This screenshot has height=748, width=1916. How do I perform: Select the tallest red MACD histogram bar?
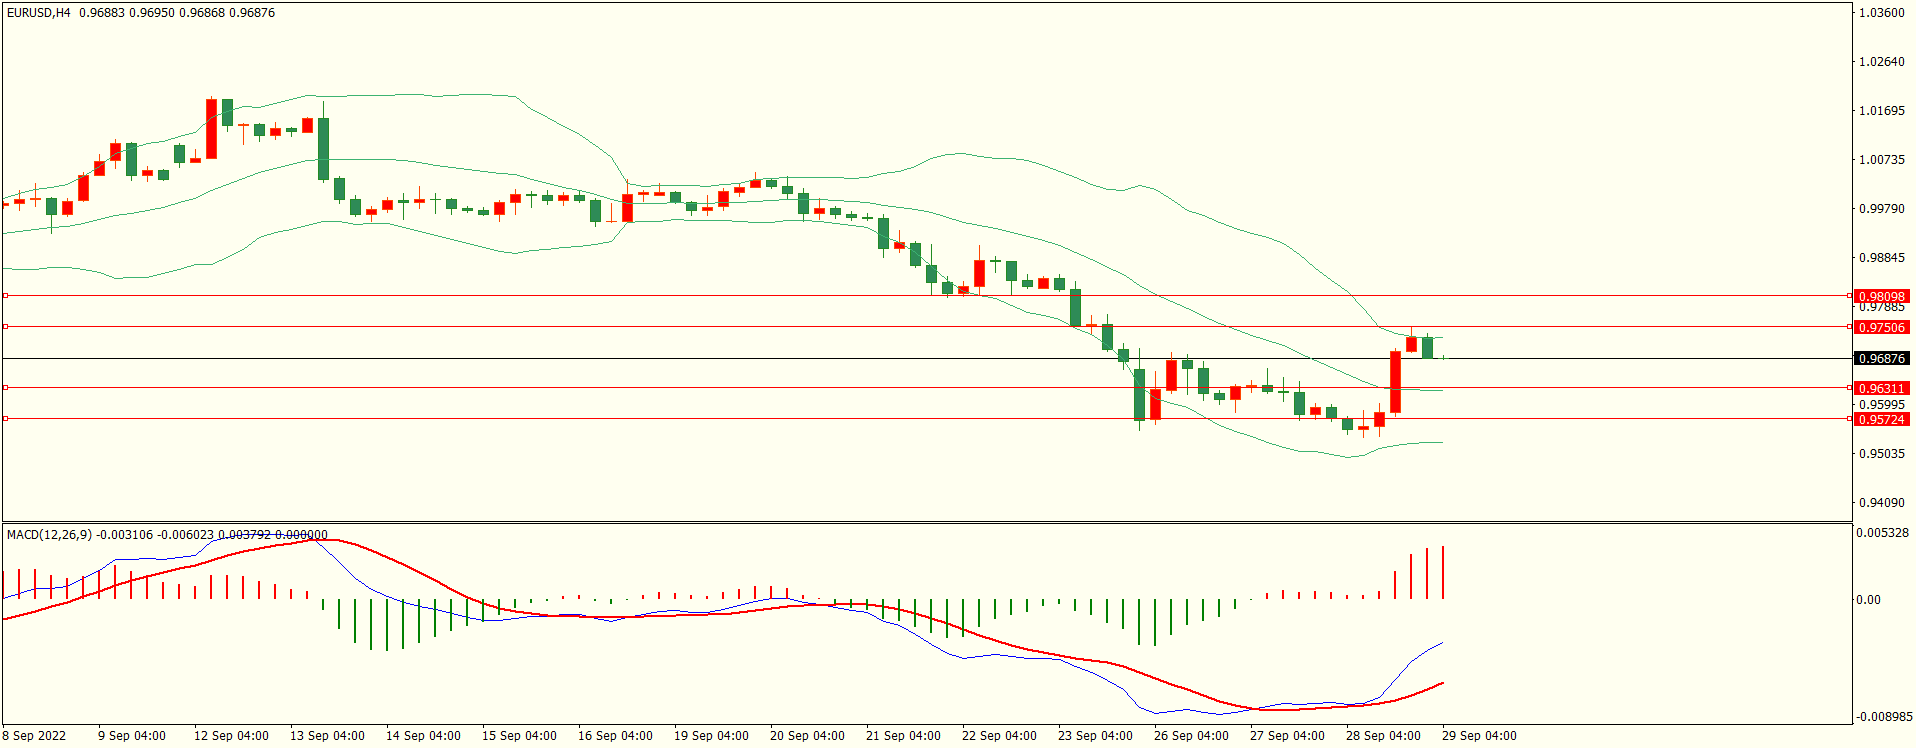1443,572
